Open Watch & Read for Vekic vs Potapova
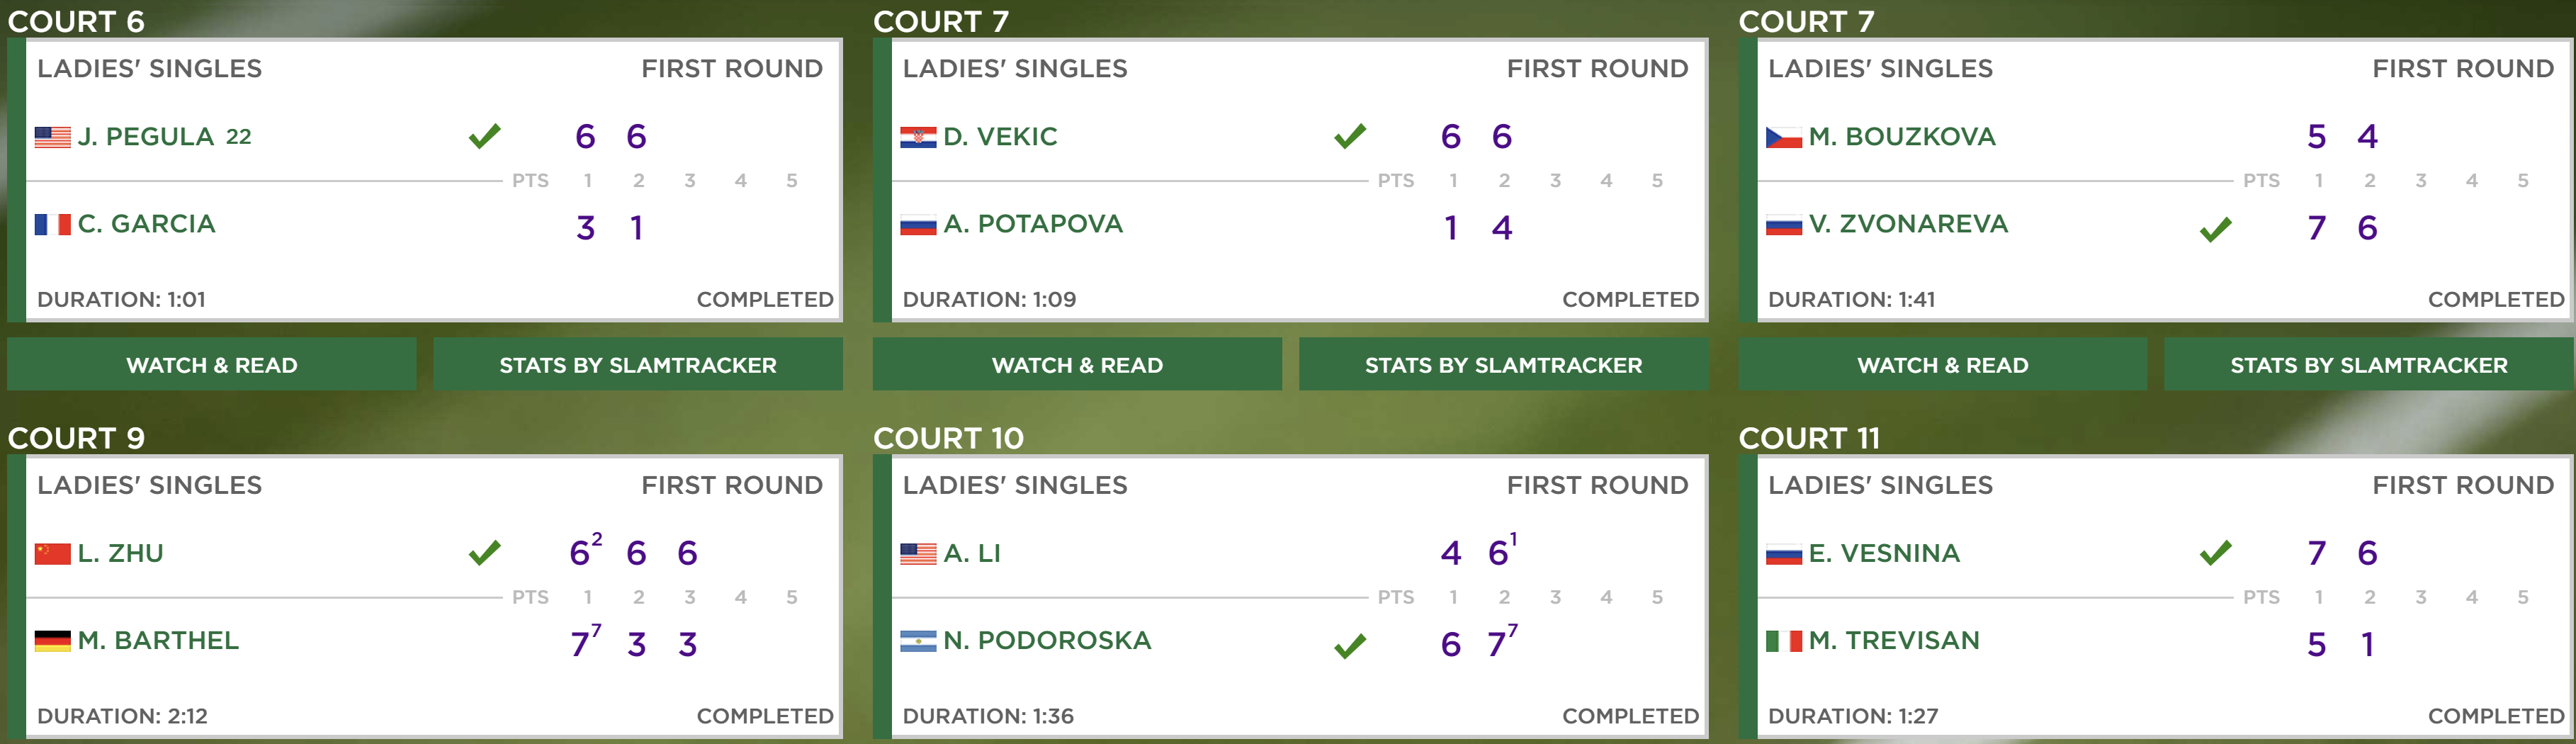The width and height of the screenshot is (2576, 744). tap(1077, 364)
